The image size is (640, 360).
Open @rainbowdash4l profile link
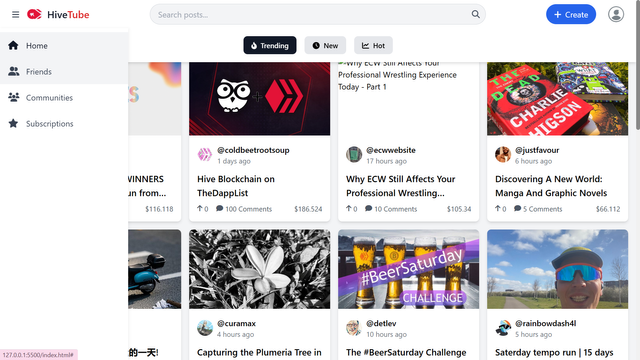pos(545,323)
